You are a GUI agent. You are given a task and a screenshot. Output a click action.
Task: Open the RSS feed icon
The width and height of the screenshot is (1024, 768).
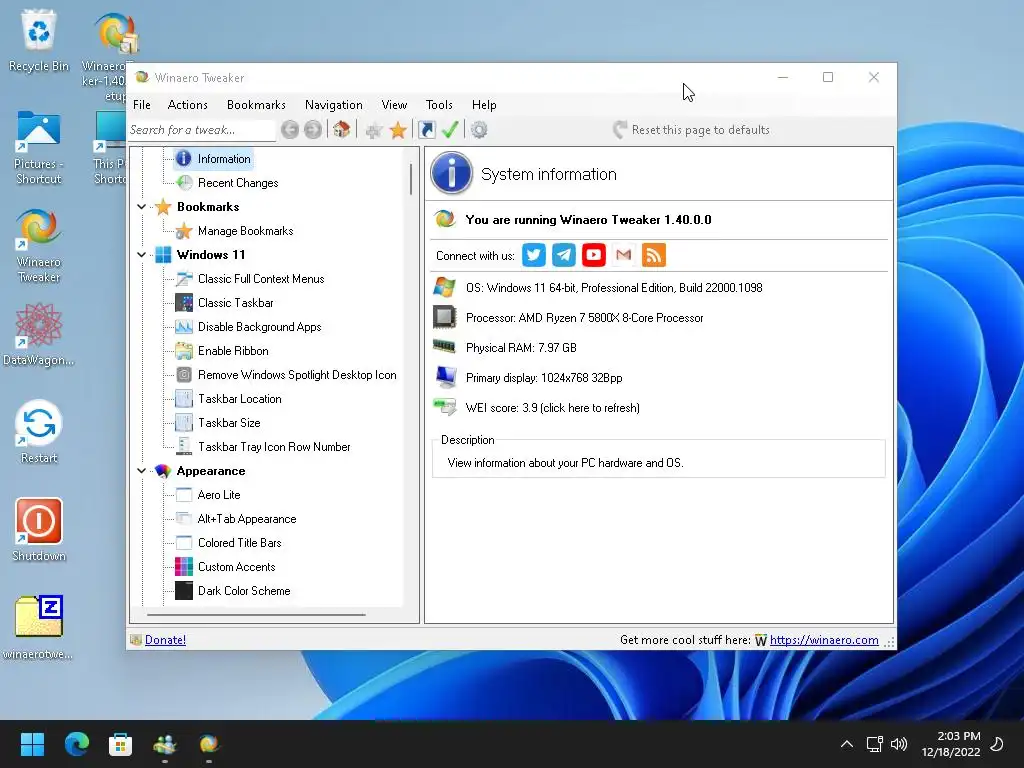654,255
